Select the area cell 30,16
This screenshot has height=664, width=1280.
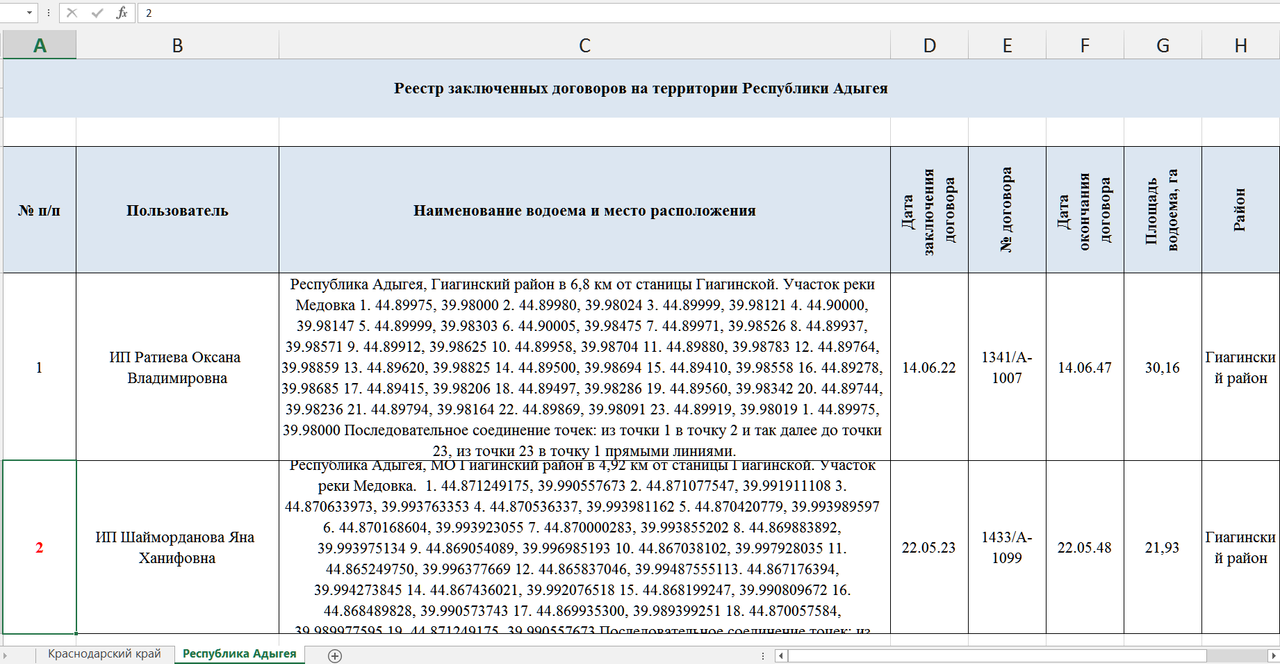pos(1163,367)
